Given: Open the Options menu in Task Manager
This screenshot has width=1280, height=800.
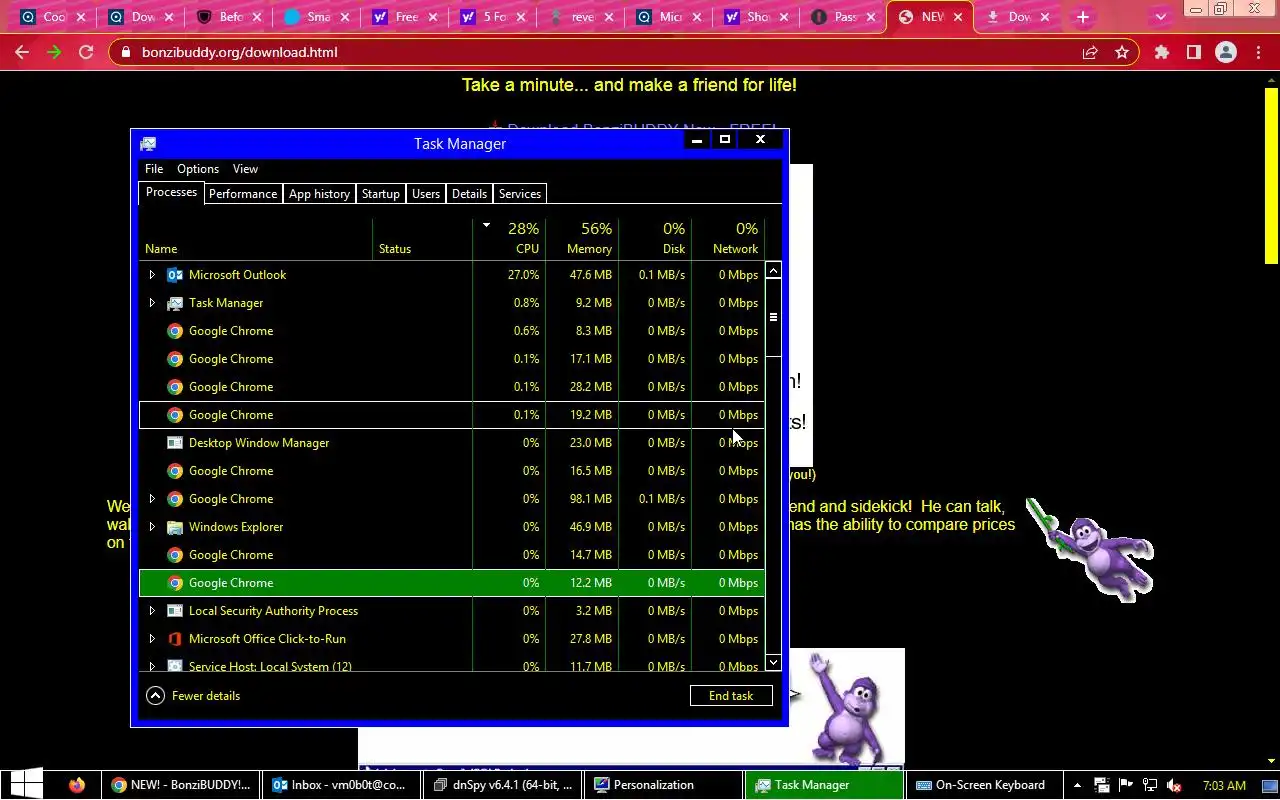Looking at the screenshot, I should click(x=198, y=169).
